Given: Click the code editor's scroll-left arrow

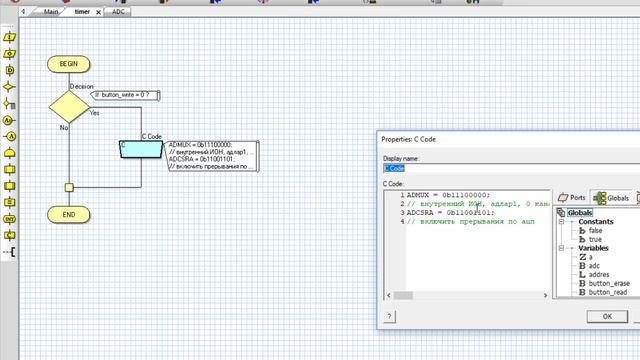Looking at the screenshot, I should pyautogui.click(x=389, y=295).
